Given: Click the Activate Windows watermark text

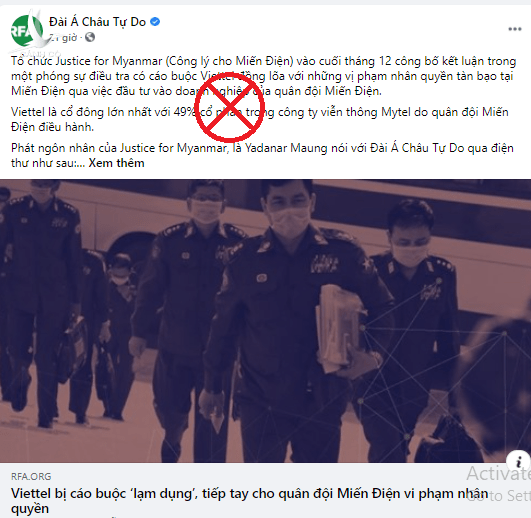Looking at the screenshot, I should coord(498,473).
